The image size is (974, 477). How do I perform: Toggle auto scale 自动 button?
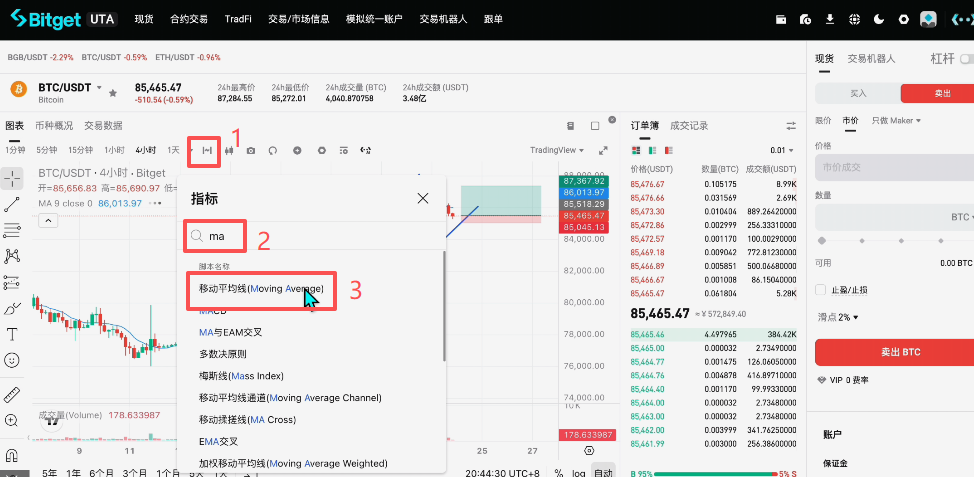[603, 473]
